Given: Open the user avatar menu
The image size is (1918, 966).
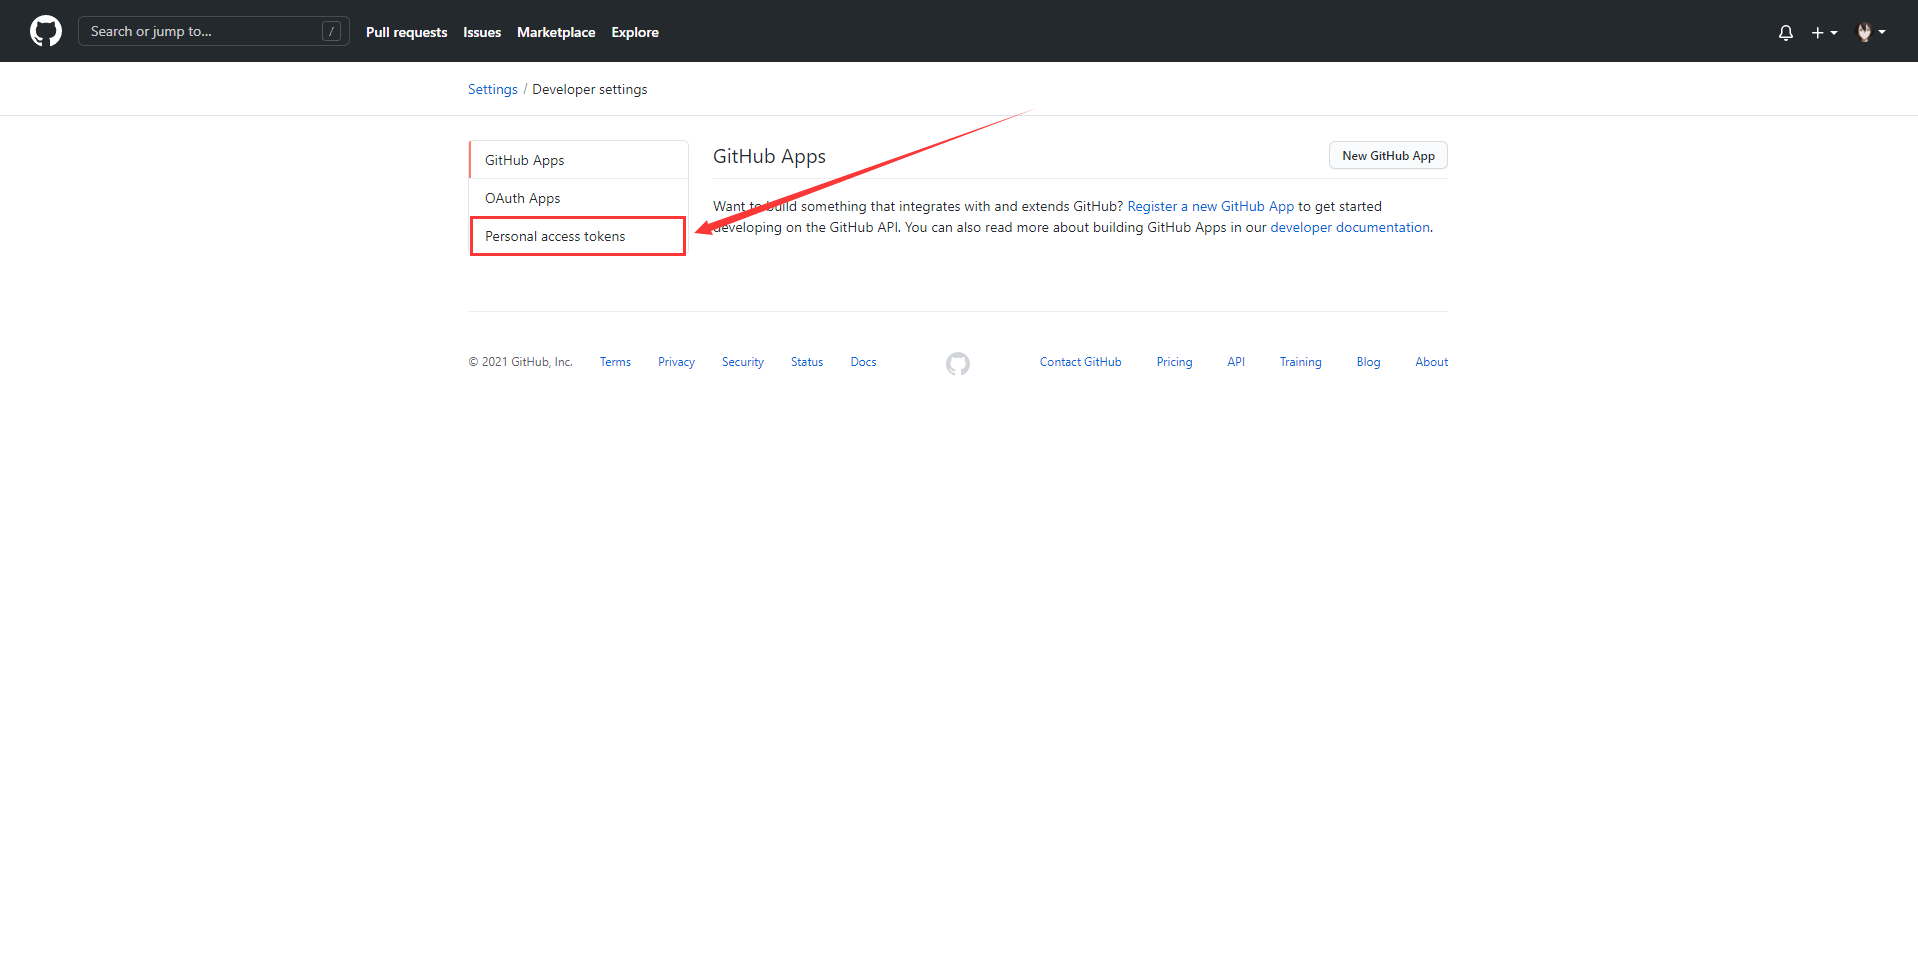Looking at the screenshot, I should 1870,32.
